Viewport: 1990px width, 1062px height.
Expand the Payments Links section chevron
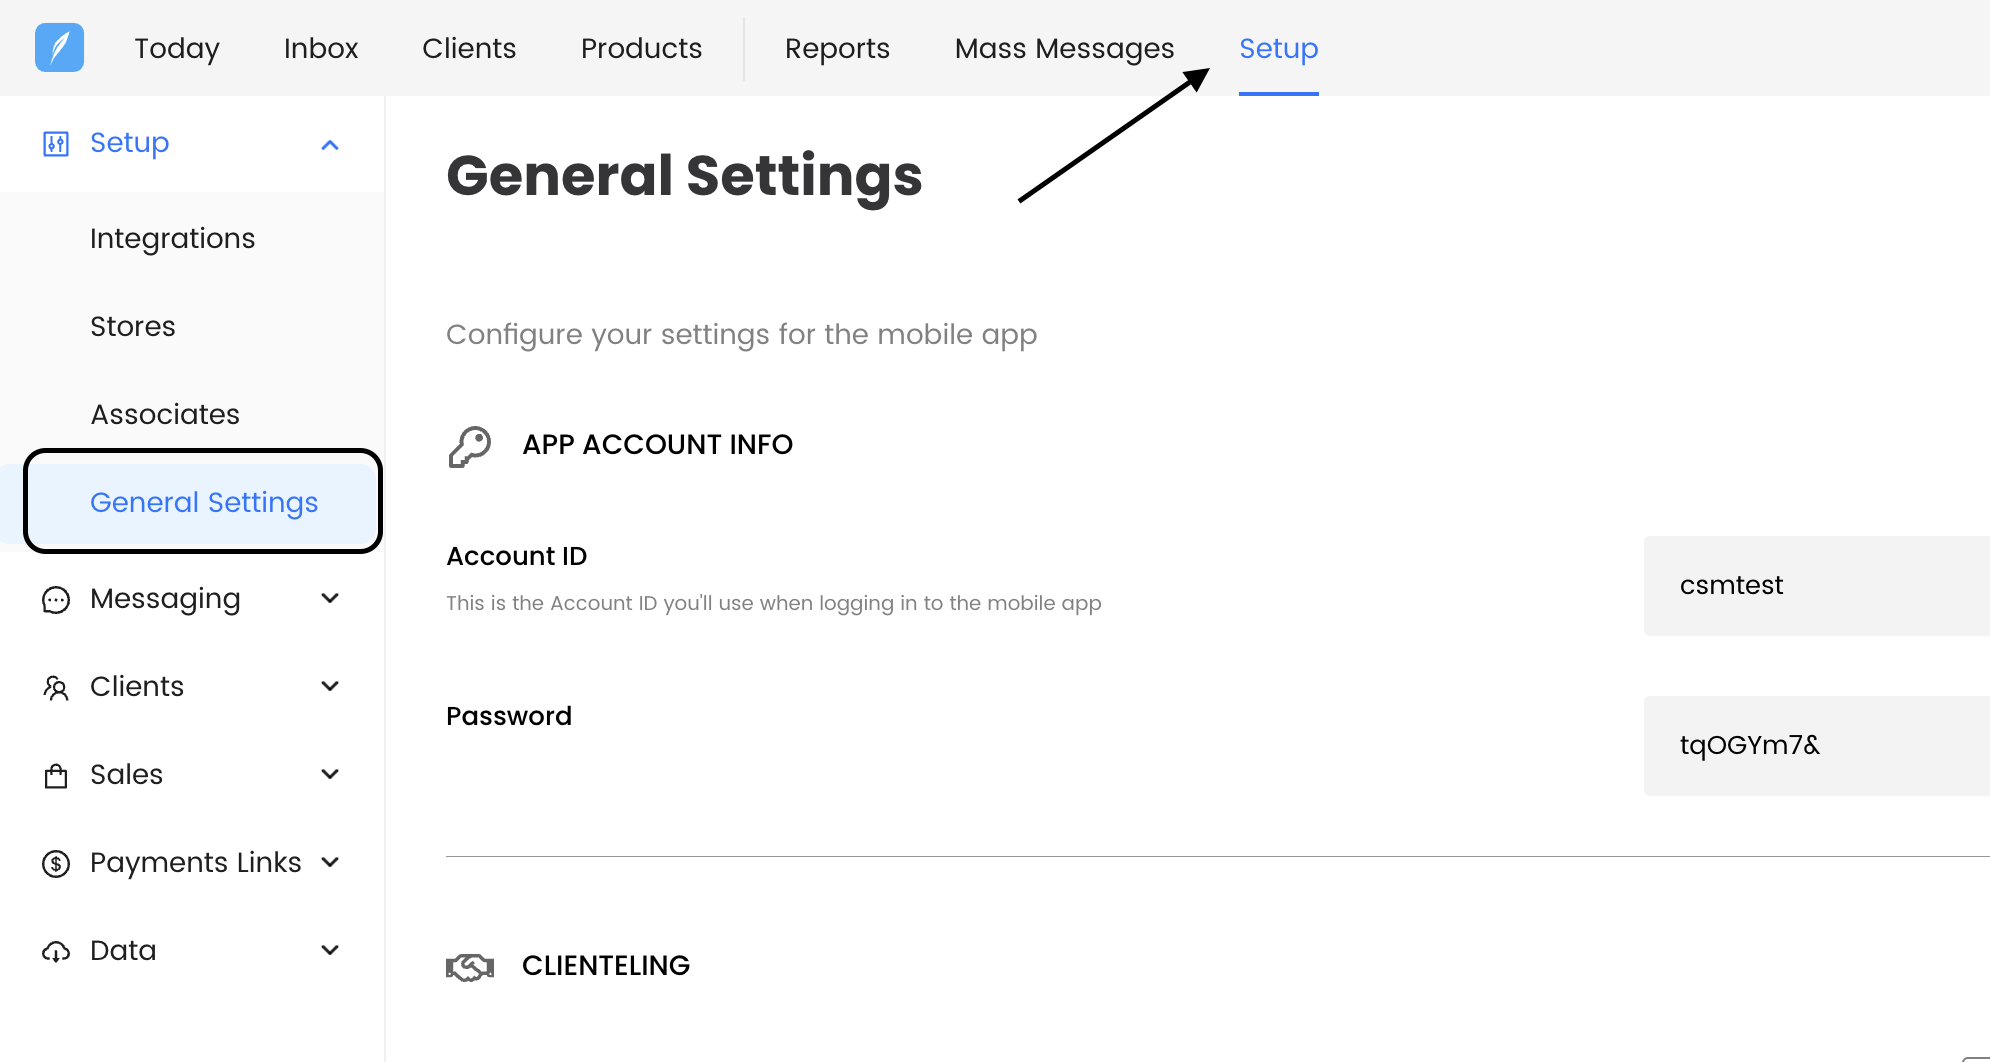(330, 862)
